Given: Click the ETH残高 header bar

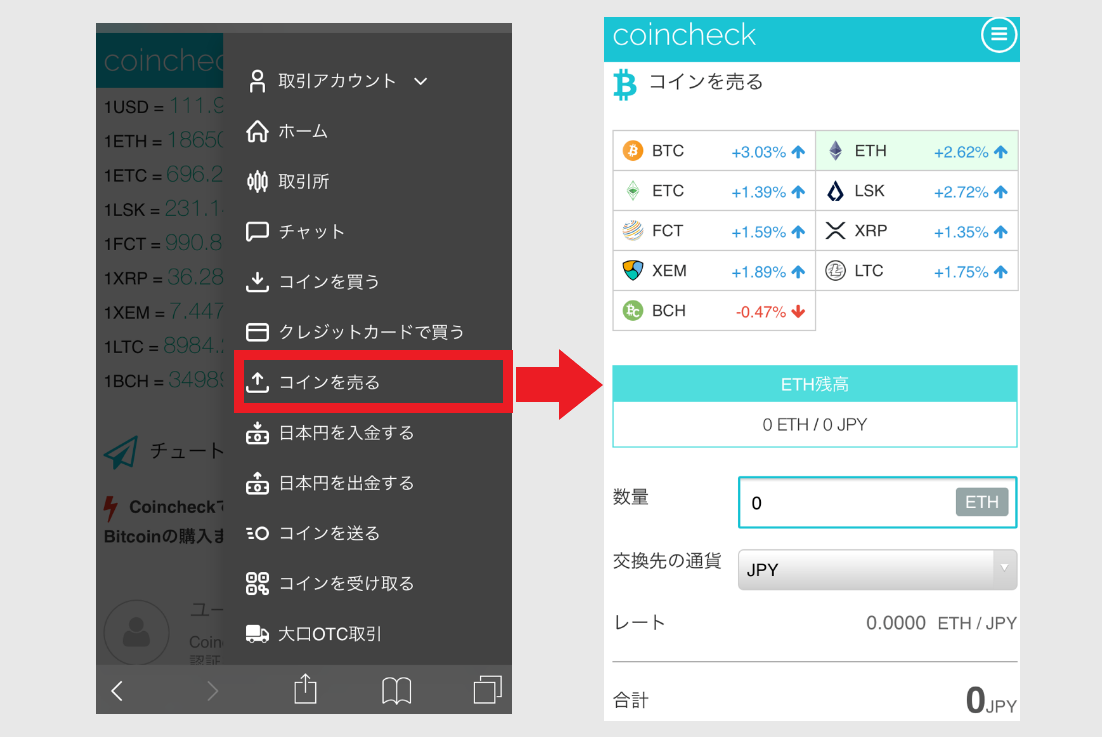Looking at the screenshot, I should pos(815,384).
